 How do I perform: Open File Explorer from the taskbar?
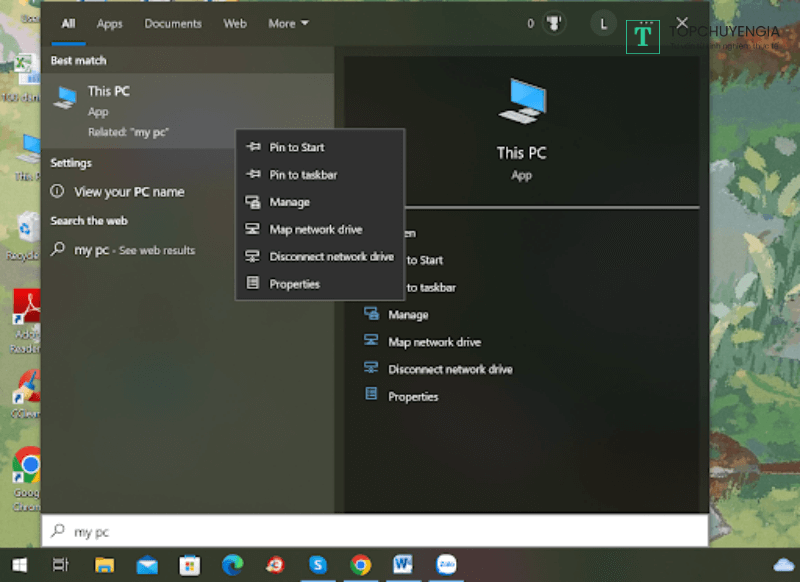point(104,565)
